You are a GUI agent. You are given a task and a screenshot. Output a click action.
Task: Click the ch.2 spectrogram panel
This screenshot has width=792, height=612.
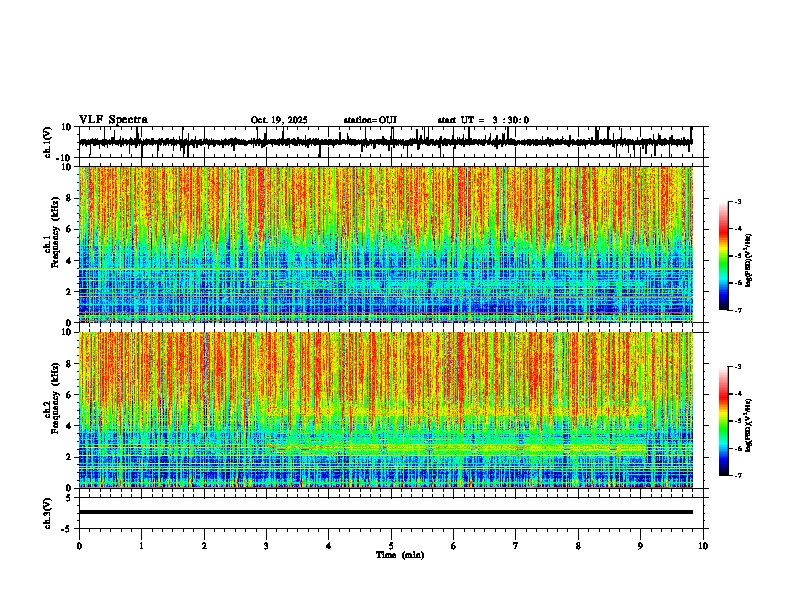coord(386,410)
